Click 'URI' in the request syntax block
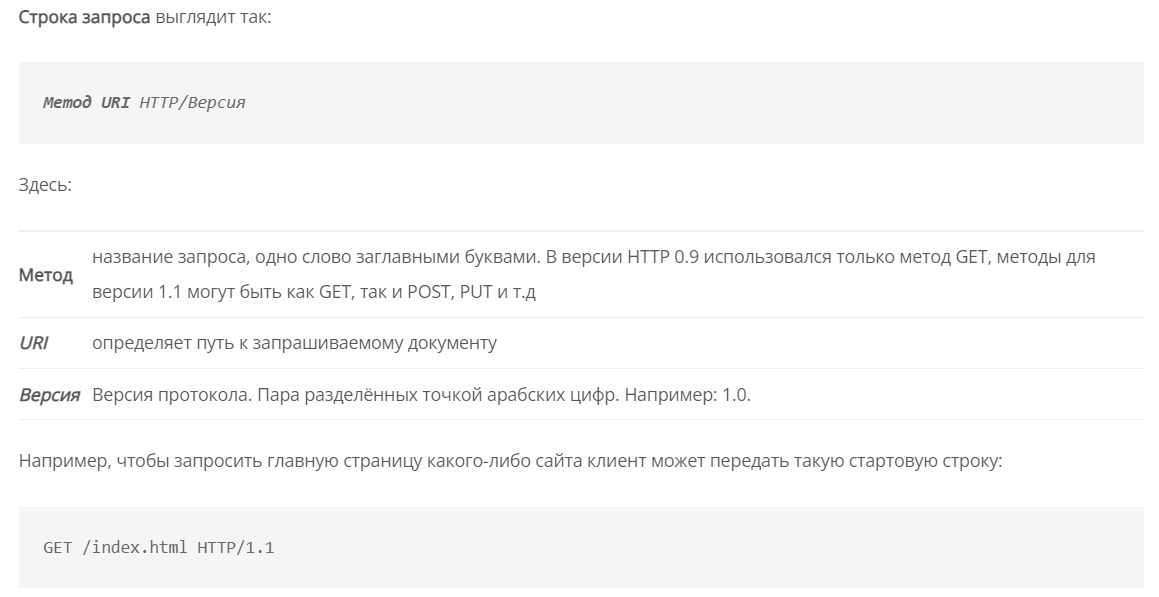 115,102
